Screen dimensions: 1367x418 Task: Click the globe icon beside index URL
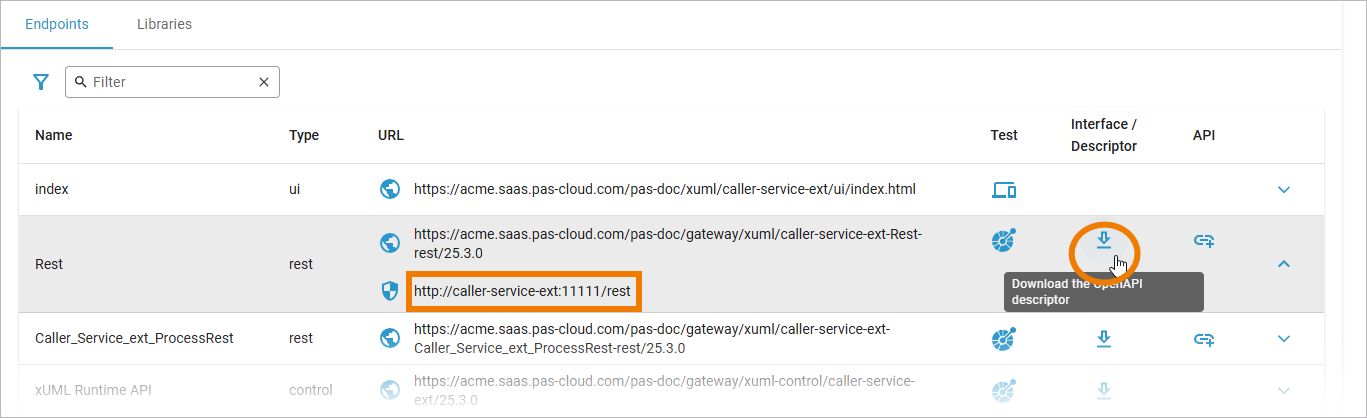click(x=390, y=189)
